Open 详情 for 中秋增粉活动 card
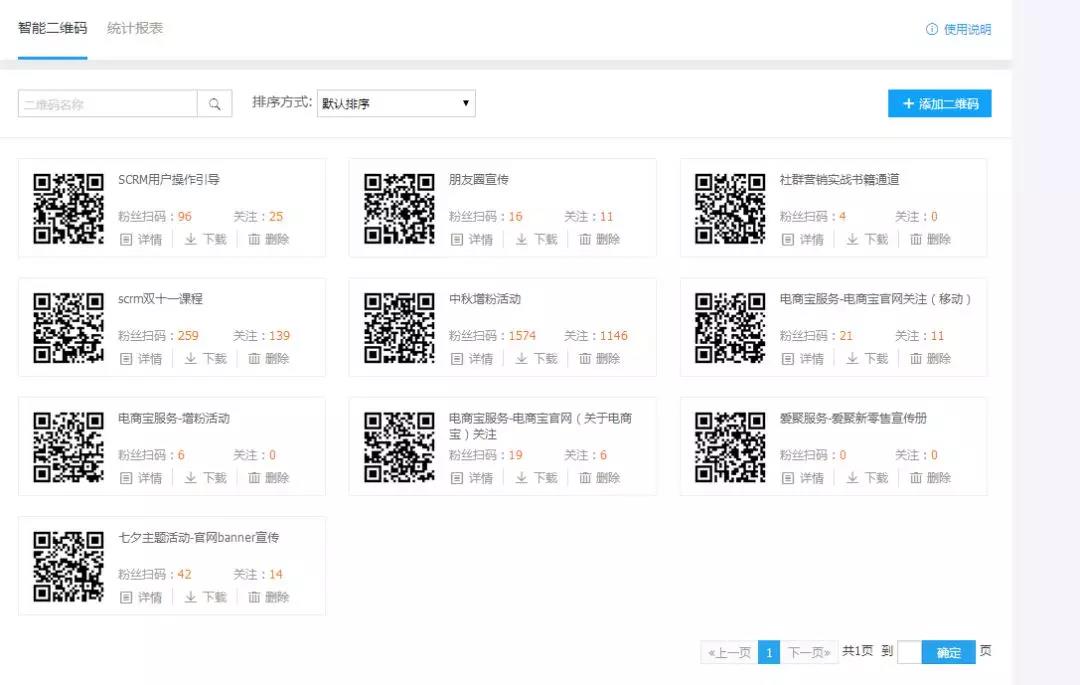Screen dimensions: 1080x685 point(472,358)
